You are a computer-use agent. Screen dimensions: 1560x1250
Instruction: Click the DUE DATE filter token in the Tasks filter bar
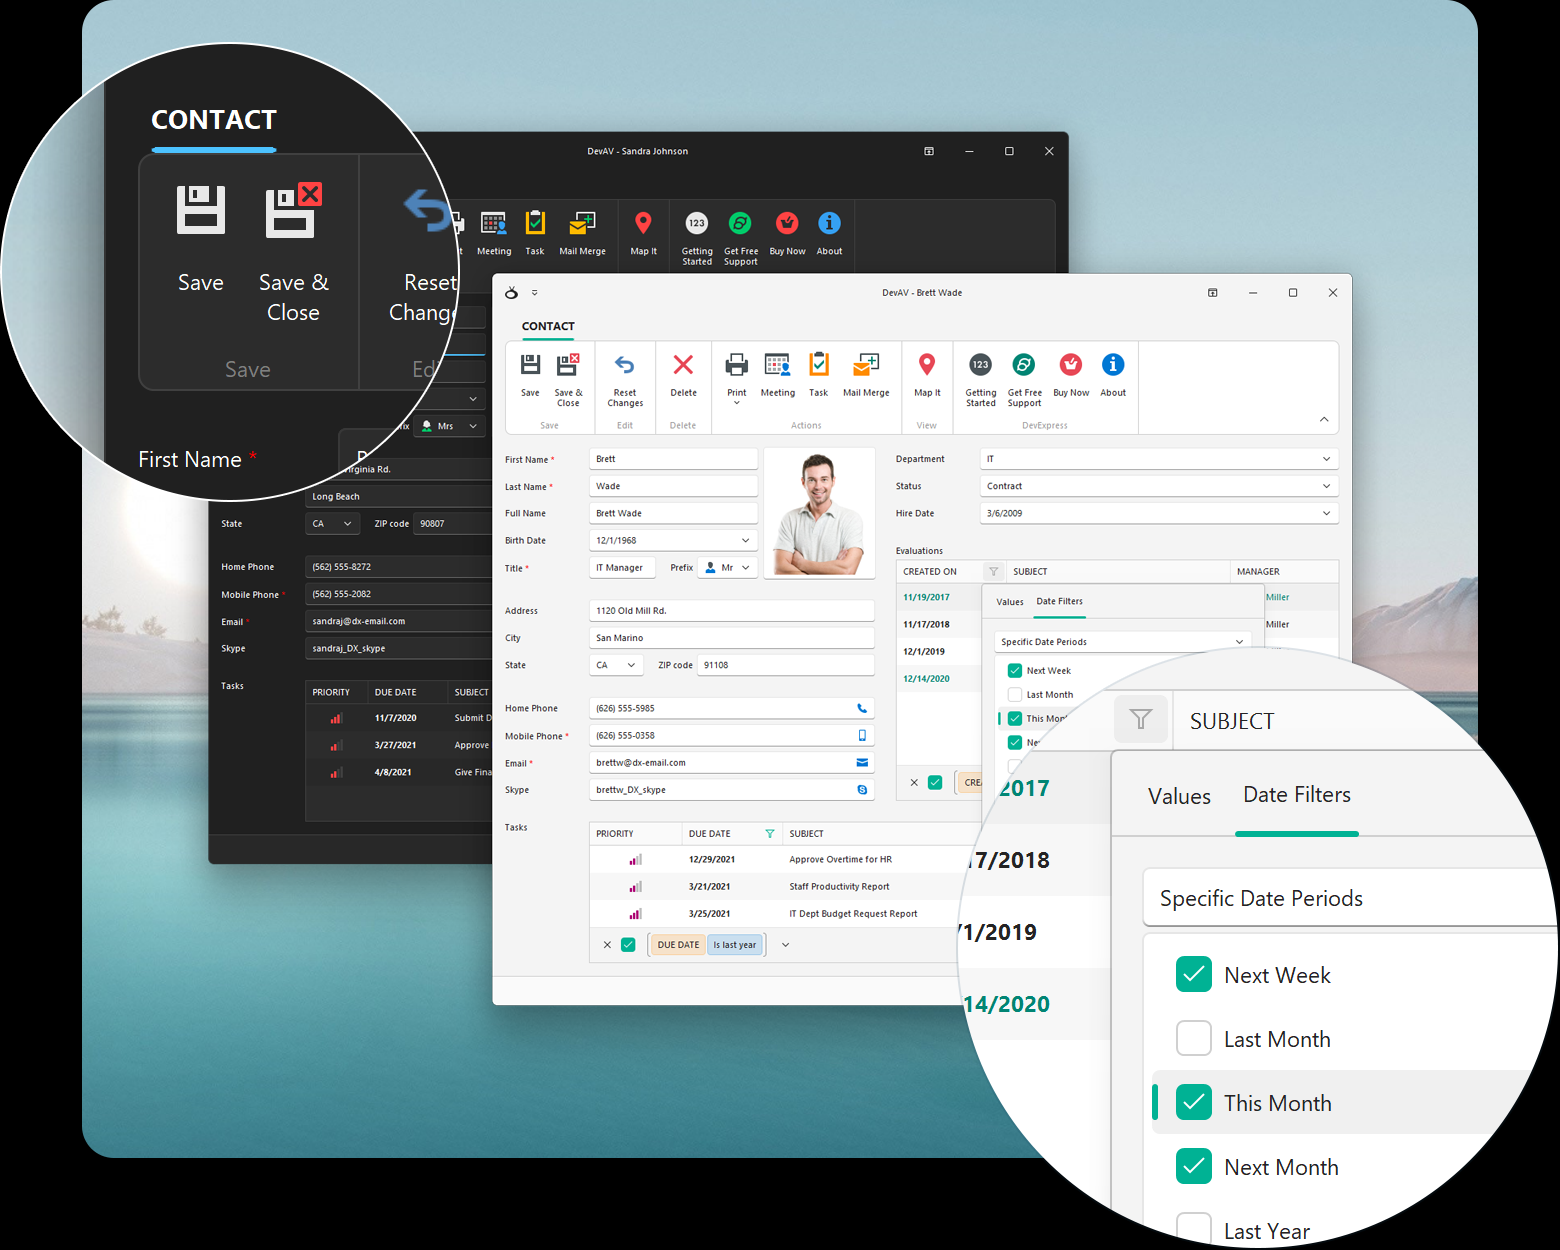click(678, 945)
